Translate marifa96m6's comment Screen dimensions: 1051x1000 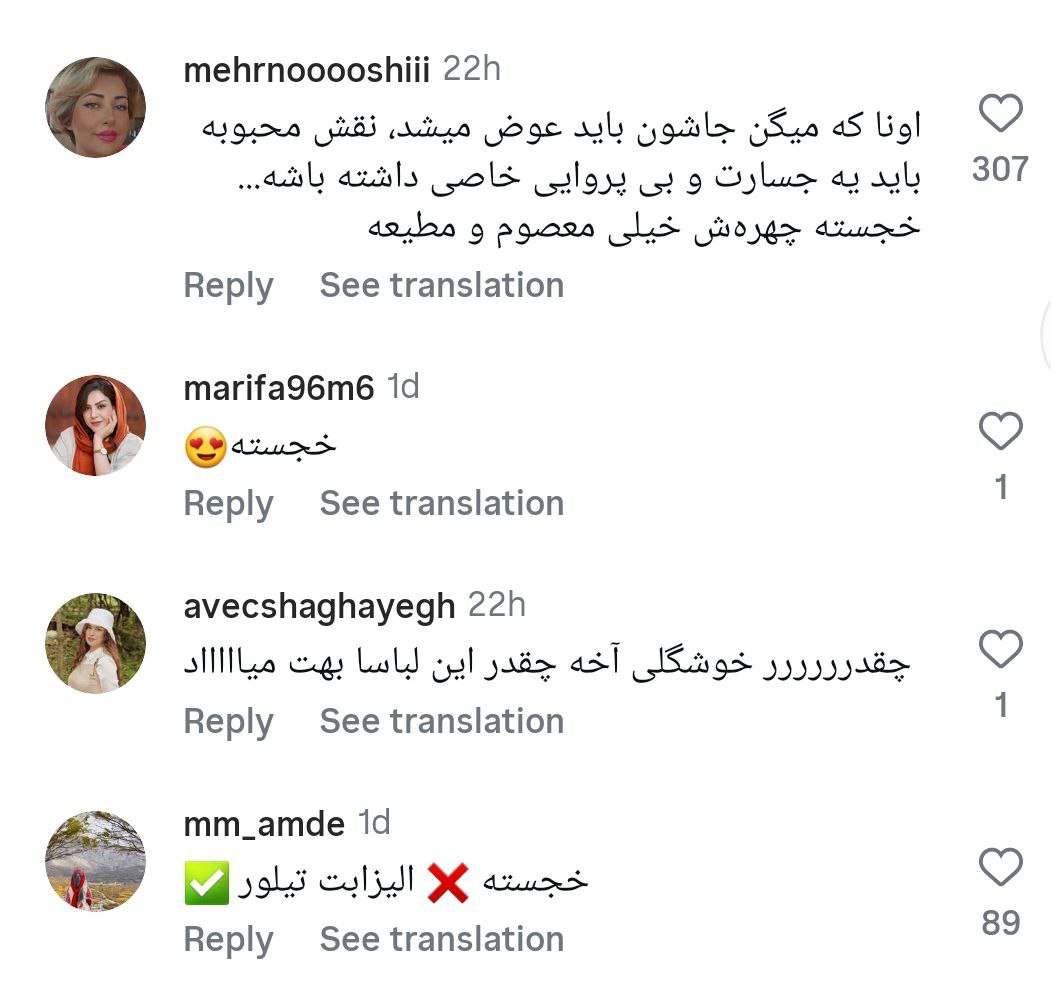pos(441,504)
